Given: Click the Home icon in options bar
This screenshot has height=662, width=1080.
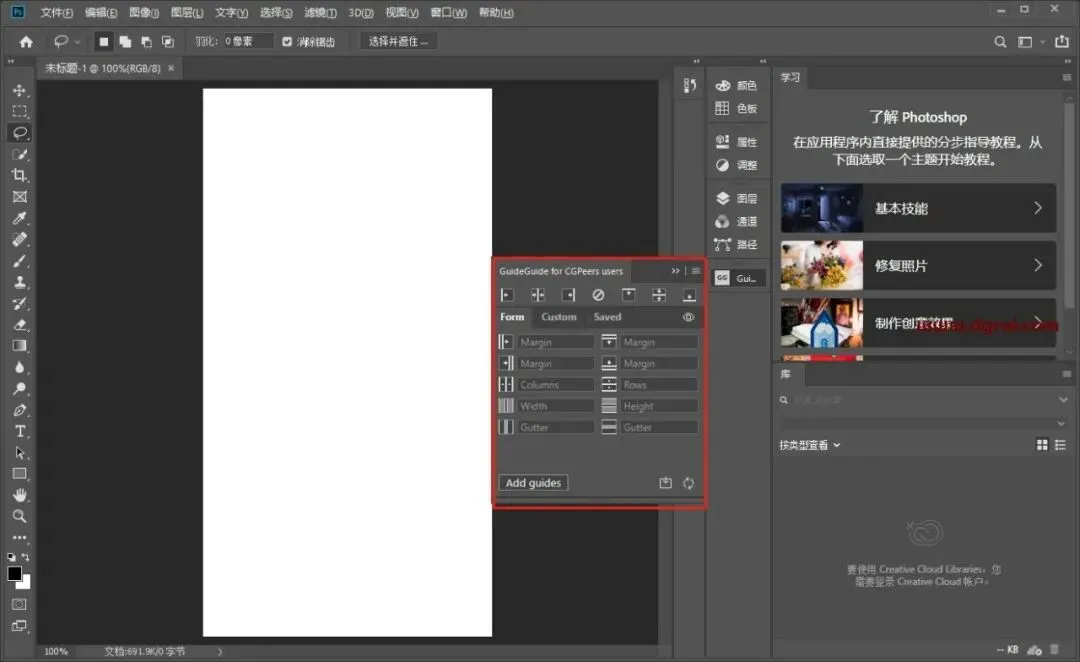Looking at the screenshot, I should point(26,42).
